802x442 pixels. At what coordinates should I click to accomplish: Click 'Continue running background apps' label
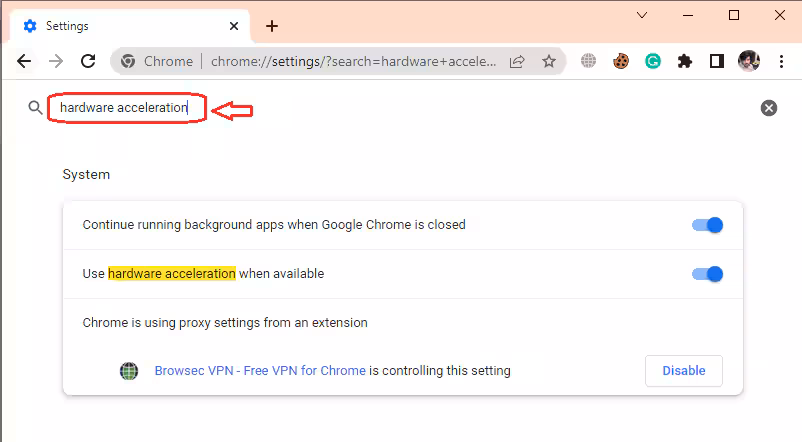(274, 225)
